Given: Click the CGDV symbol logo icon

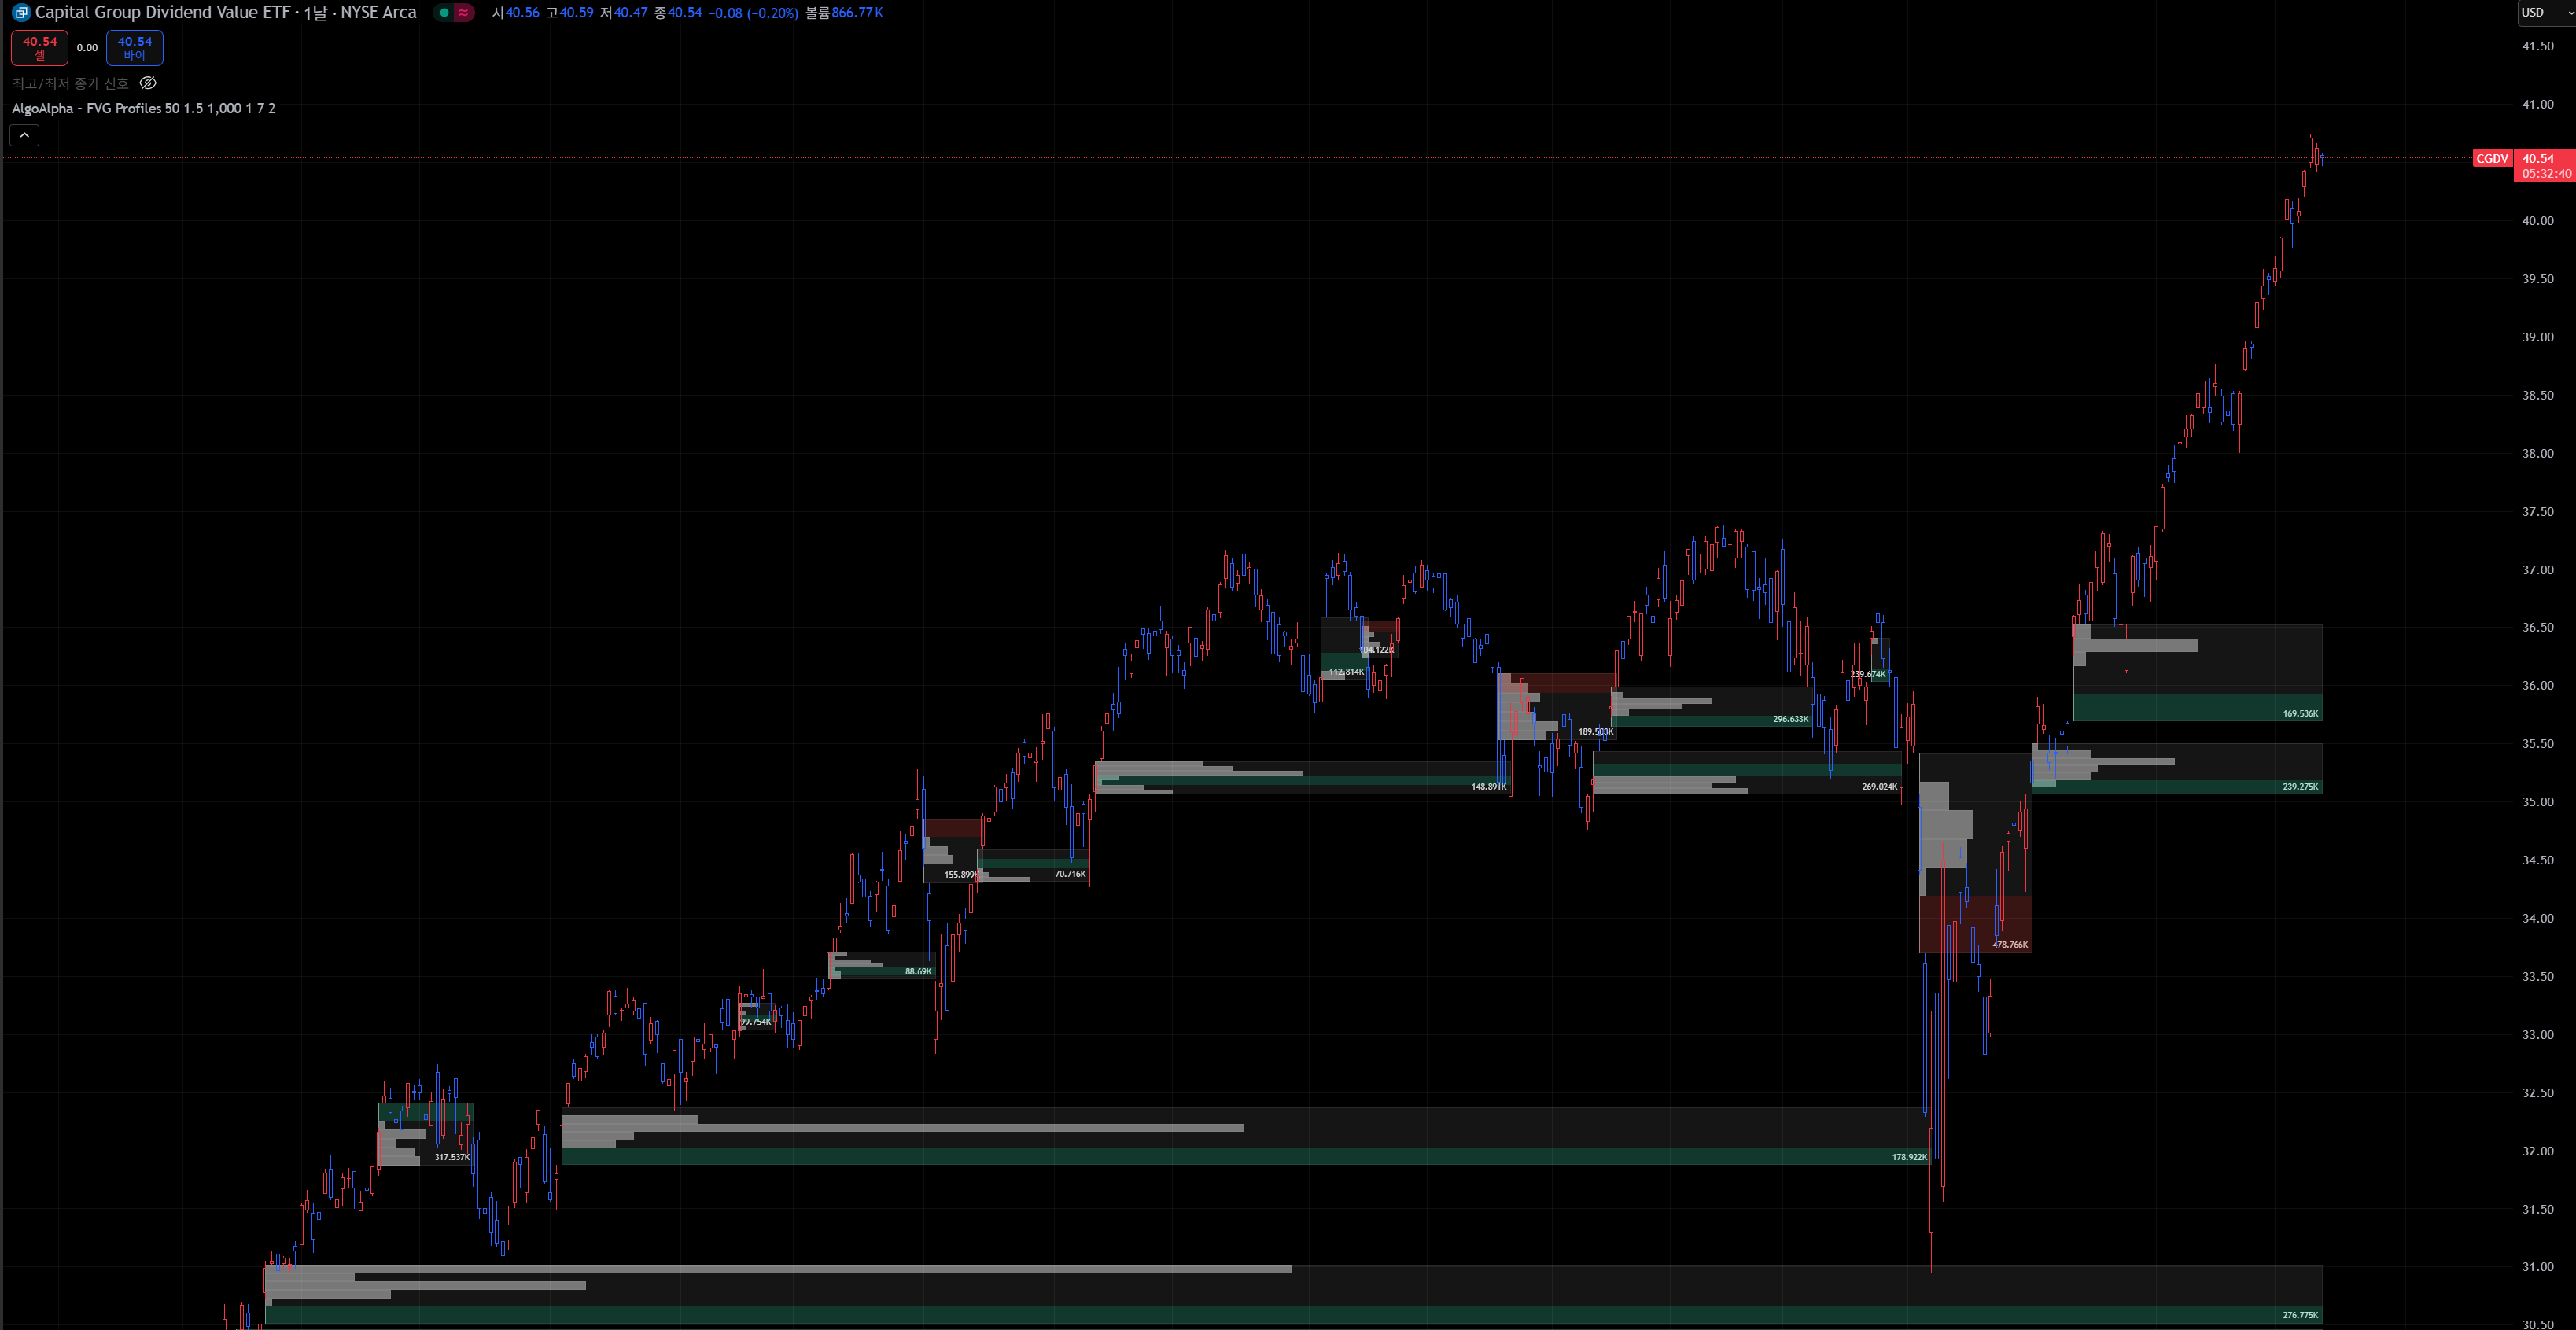Looking at the screenshot, I should coord(21,13).
